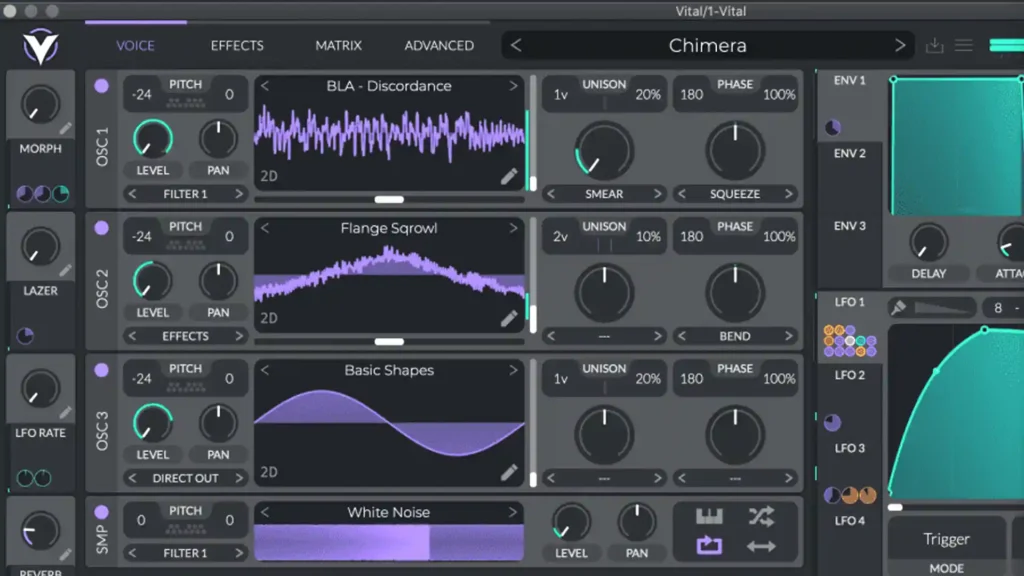Image resolution: width=1024 pixels, height=576 pixels.
Task: Open the hamburger menu icon
Action: coord(964,46)
